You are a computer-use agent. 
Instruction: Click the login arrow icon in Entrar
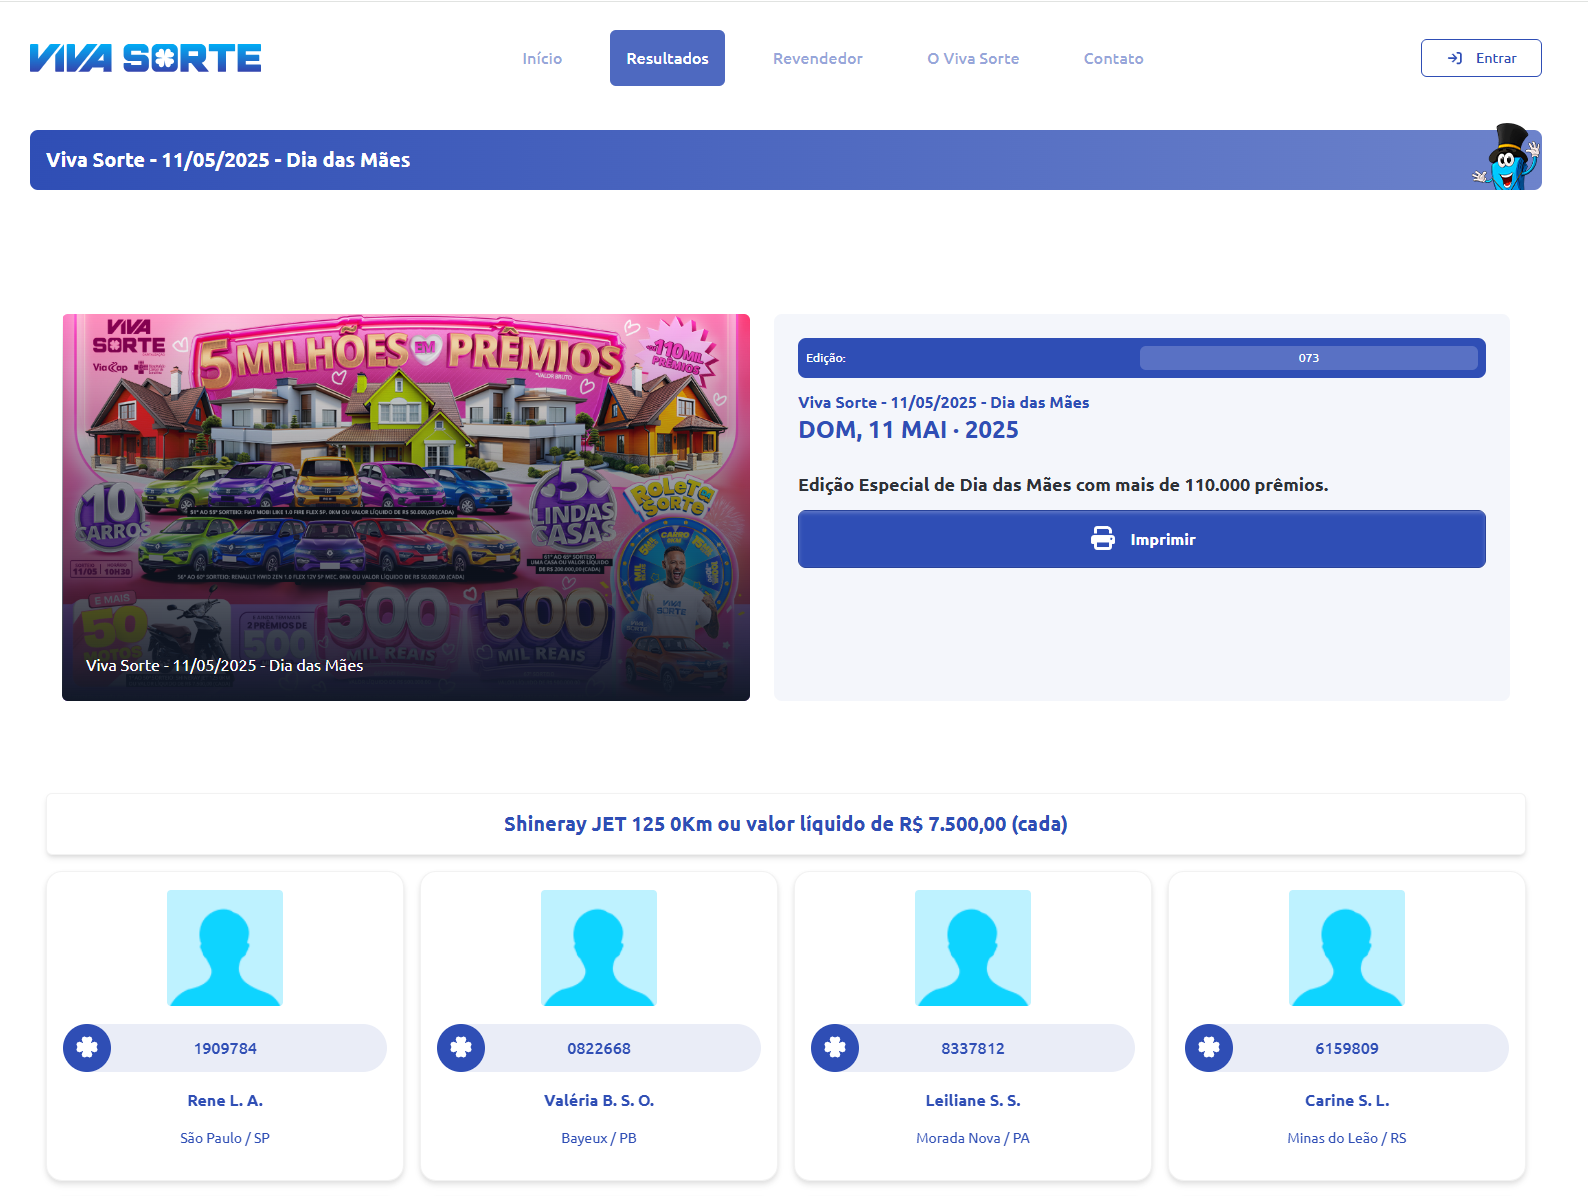pyautogui.click(x=1455, y=58)
